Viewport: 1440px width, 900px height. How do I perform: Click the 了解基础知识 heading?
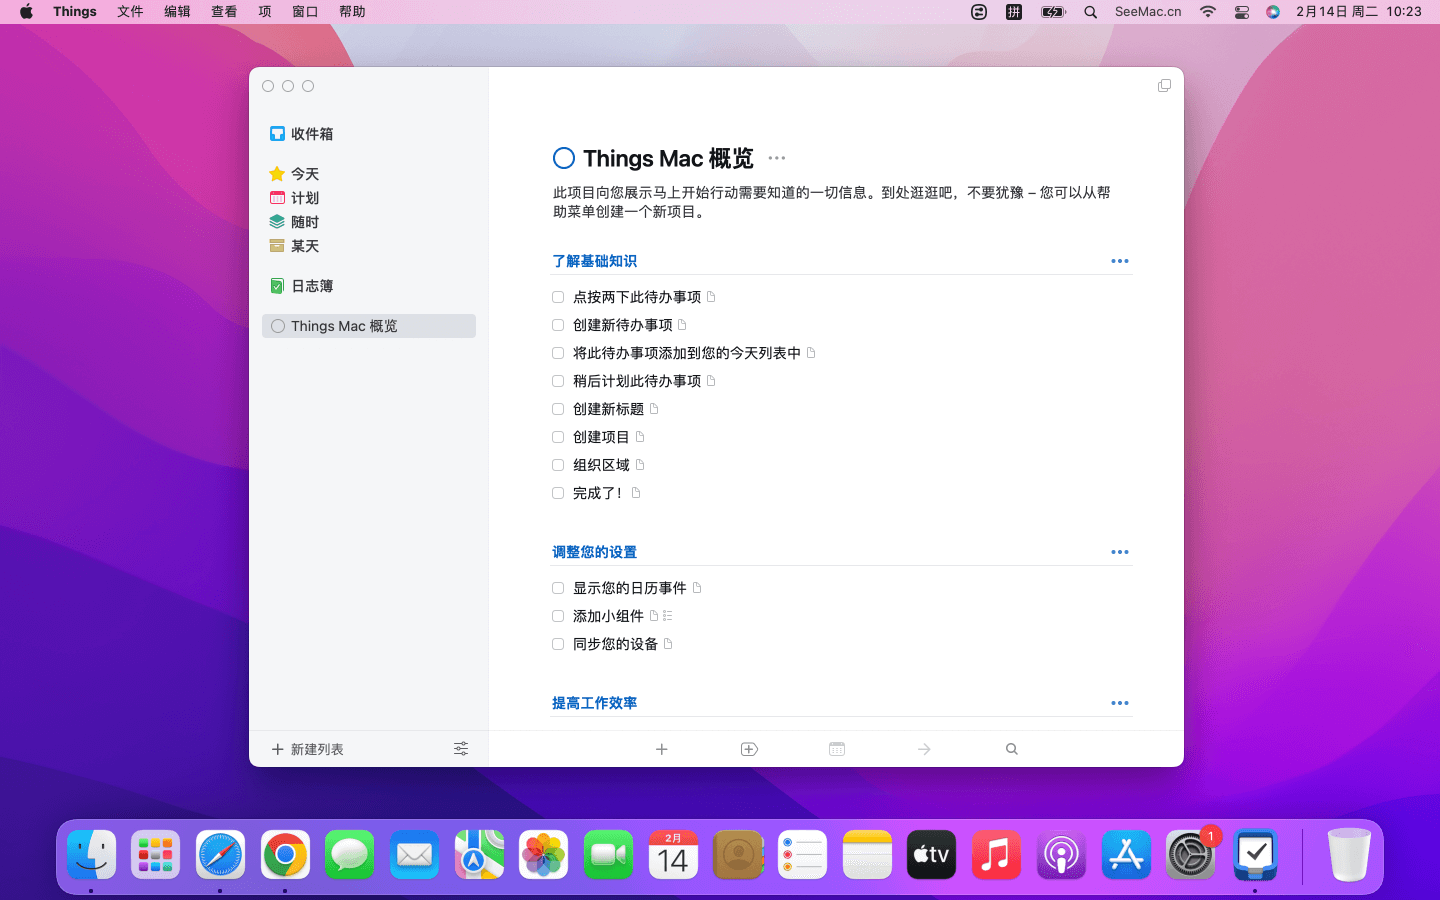click(x=594, y=261)
